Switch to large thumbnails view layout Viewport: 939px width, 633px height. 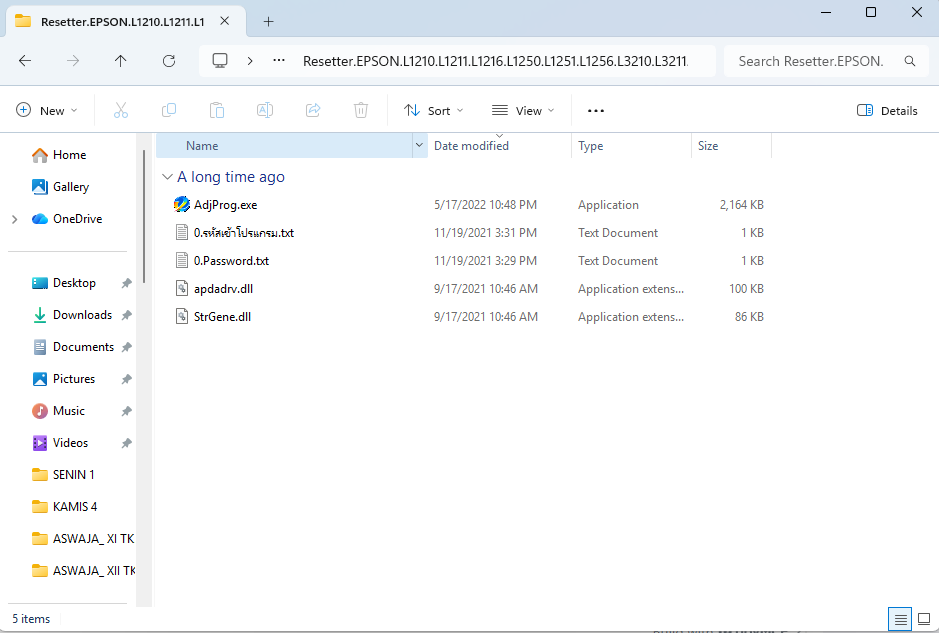922,619
